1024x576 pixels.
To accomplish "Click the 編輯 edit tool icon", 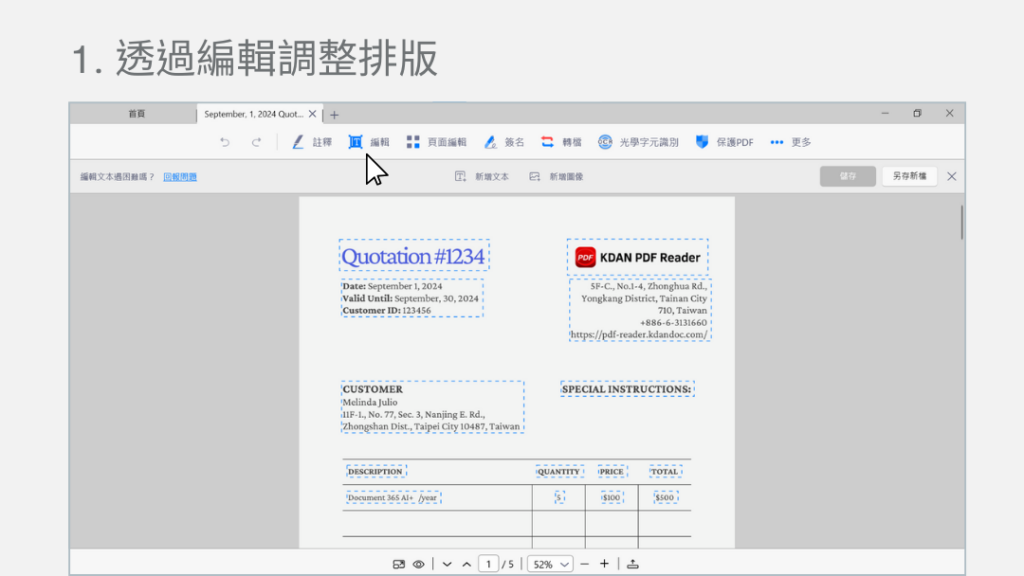I will (x=355, y=142).
